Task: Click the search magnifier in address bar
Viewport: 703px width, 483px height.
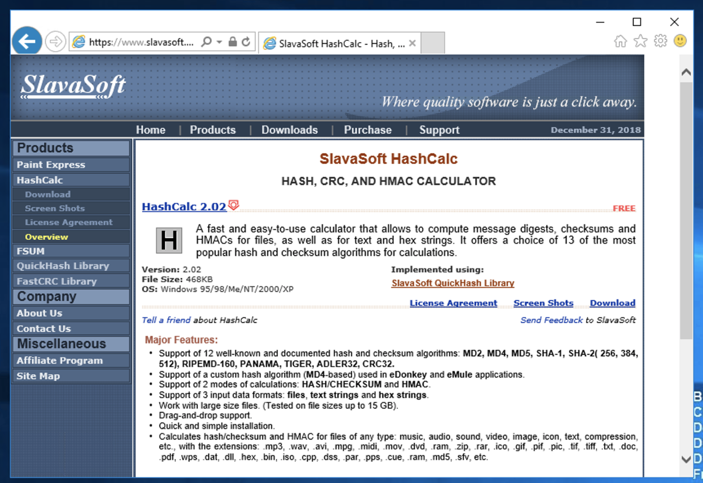Action: [206, 42]
